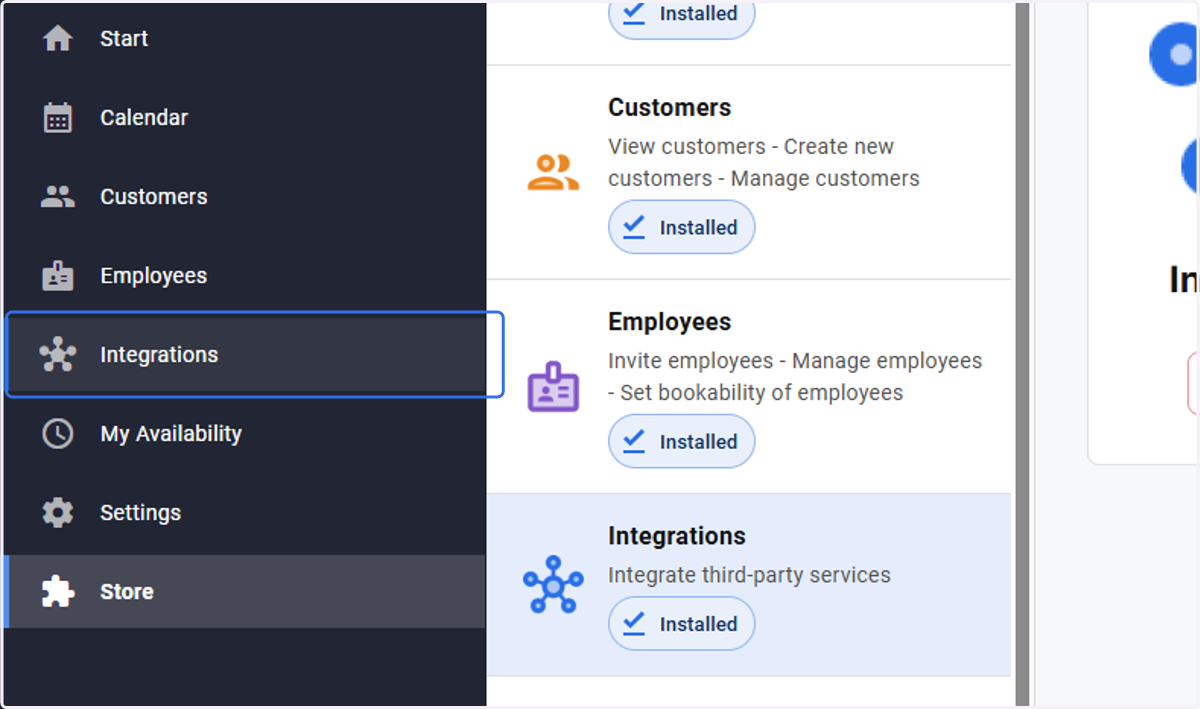Click the Customers people icon in sidebar
1200x709 pixels.
[58, 197]
